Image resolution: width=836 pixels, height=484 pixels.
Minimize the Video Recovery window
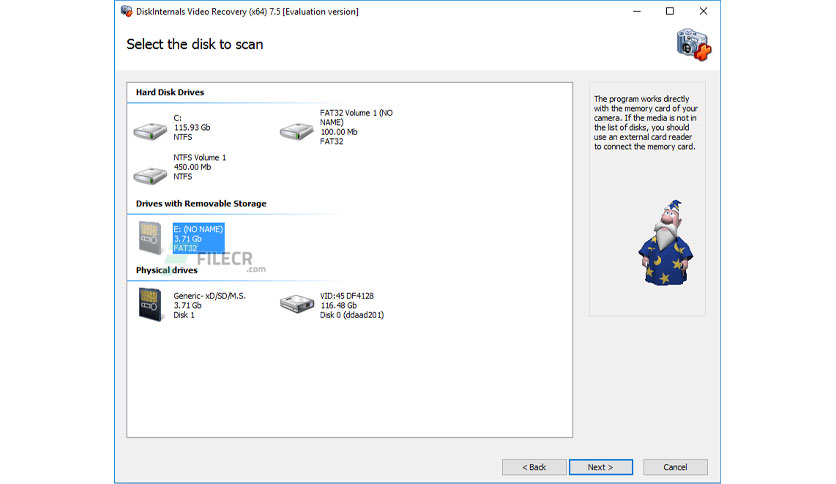[637, 11]
